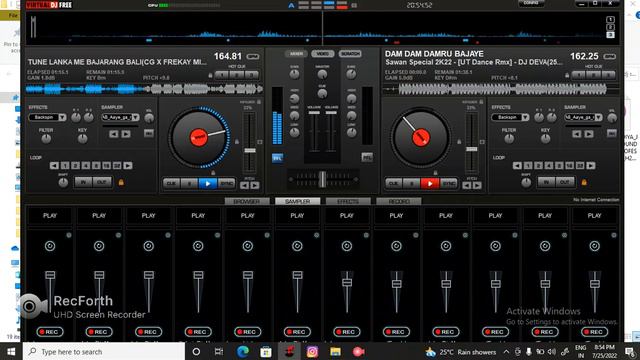
Task: Open the right deck Backspin effect dropdown
Action: coord(525,118)
